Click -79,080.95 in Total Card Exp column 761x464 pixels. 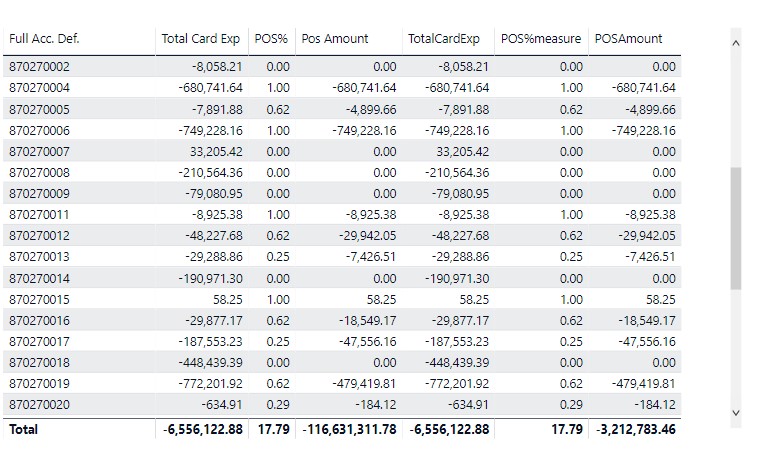214,193
